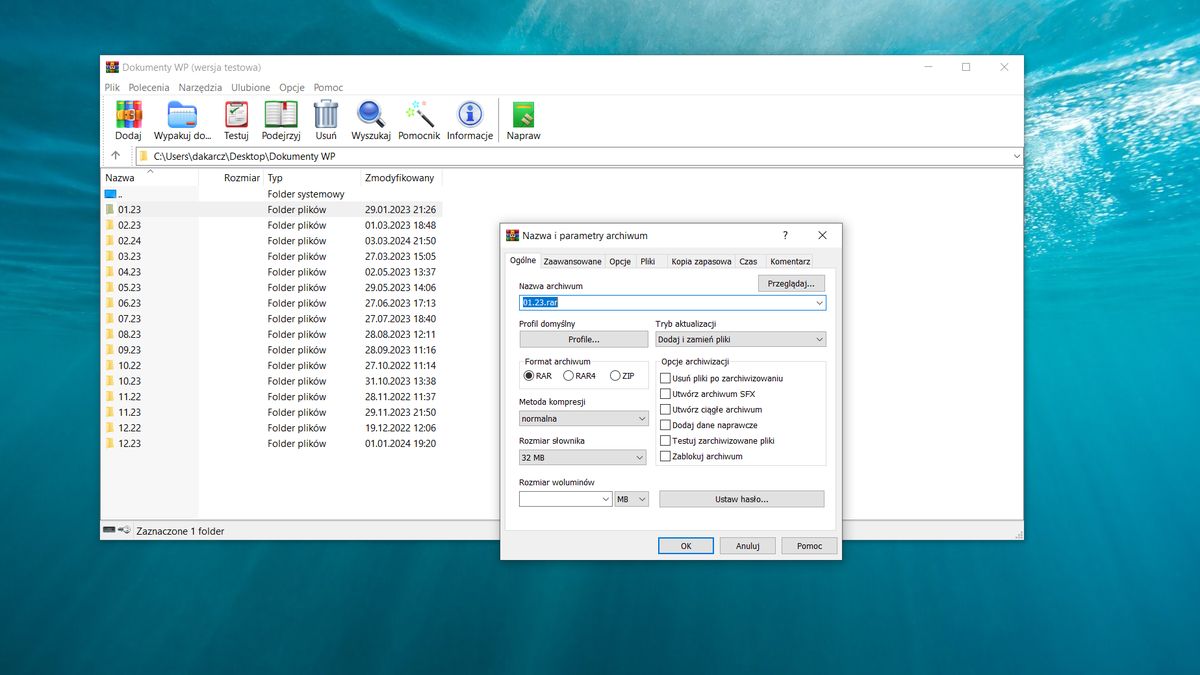This screenshot has width=1200, height=675.
Task: Click the Ustaw hasło button
Action: (x=741, y=498)
